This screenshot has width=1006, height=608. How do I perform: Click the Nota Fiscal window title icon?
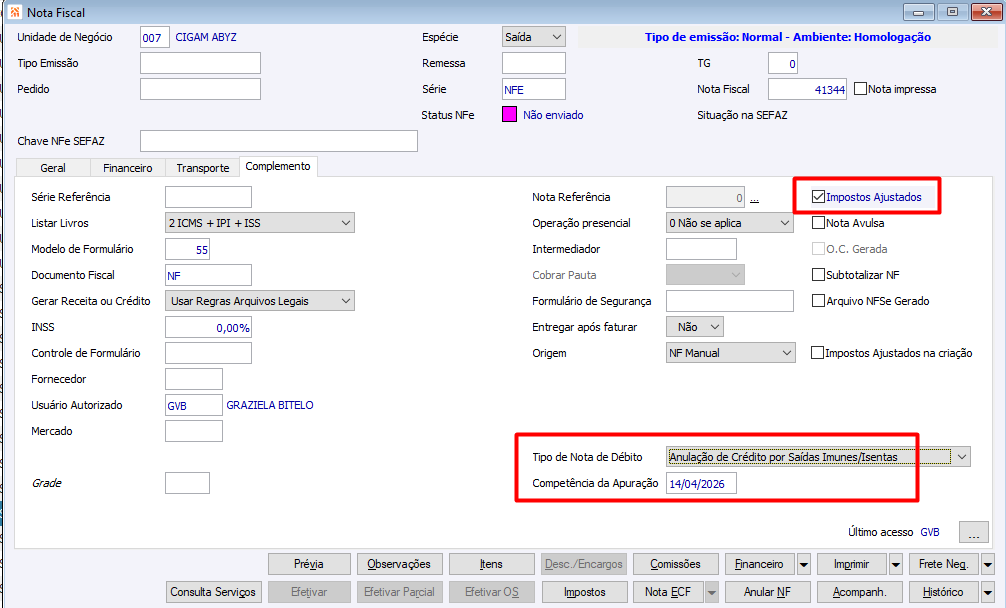point(14,12)
